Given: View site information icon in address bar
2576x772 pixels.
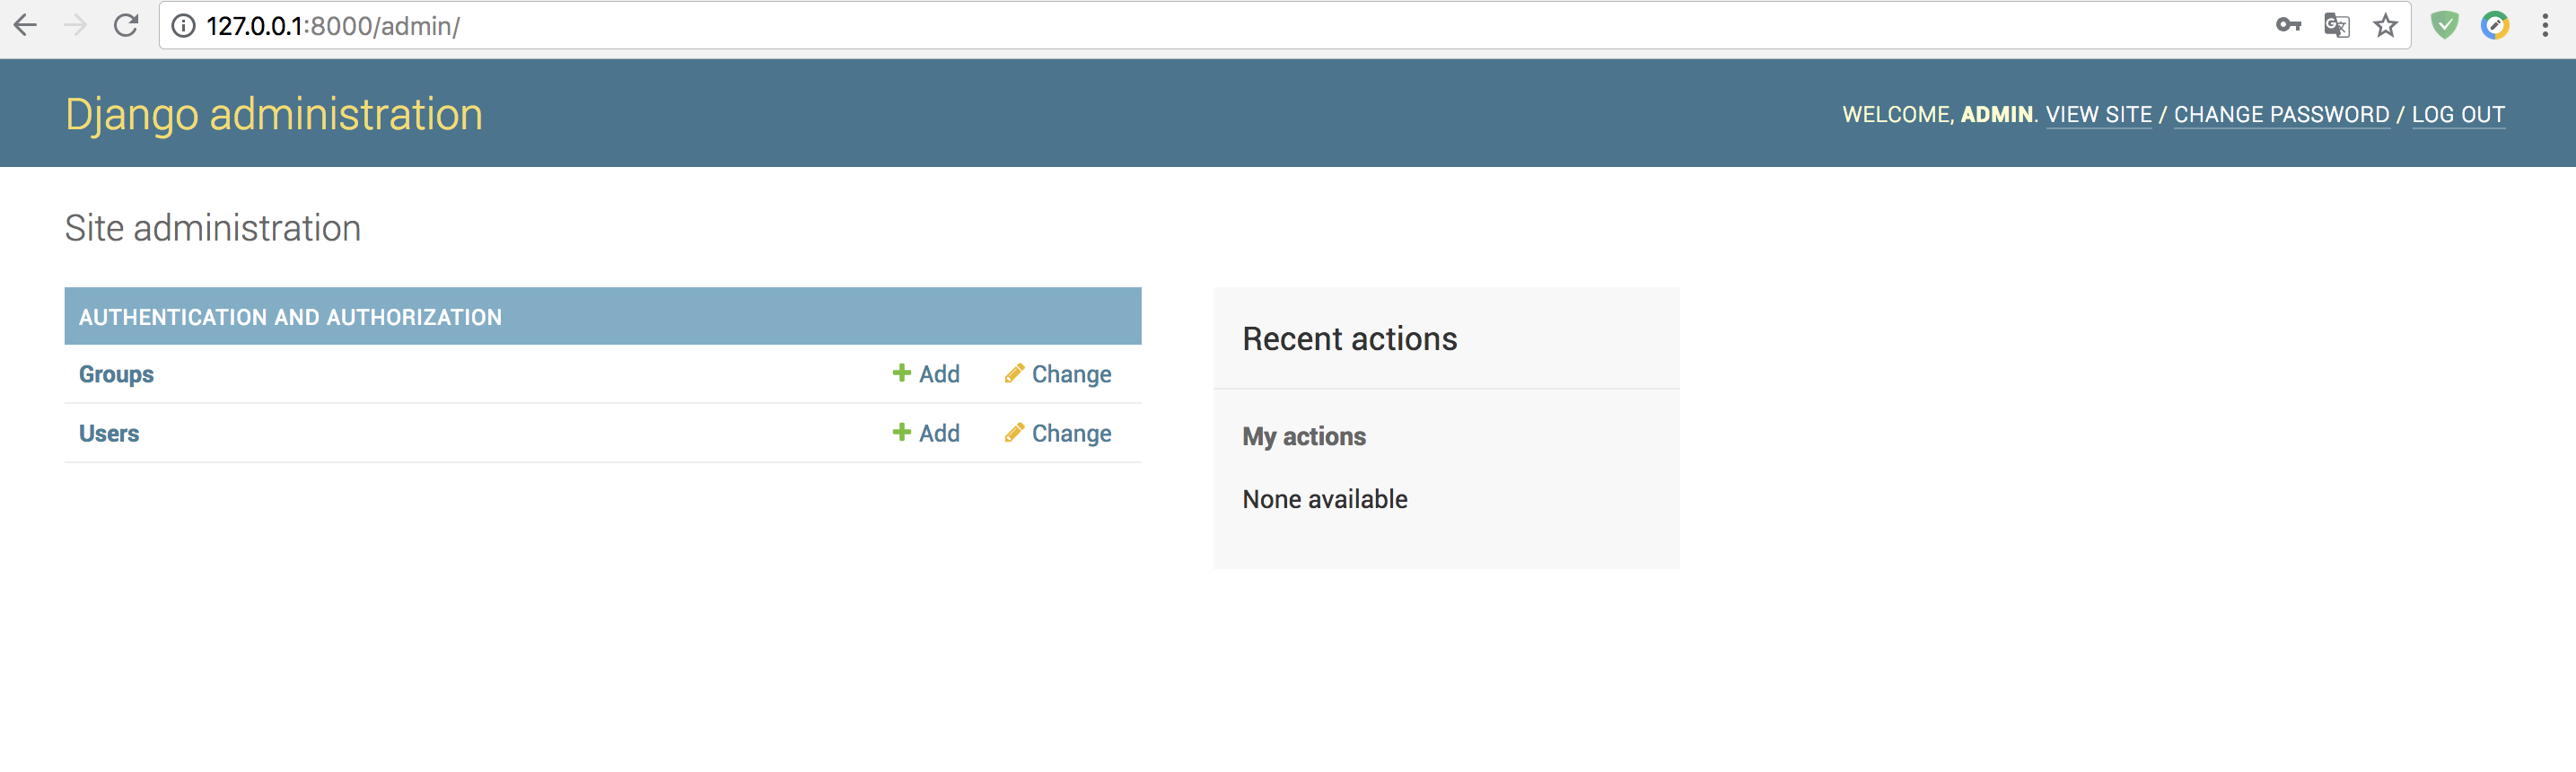Looking at the screenshot, I should point(184,26).
